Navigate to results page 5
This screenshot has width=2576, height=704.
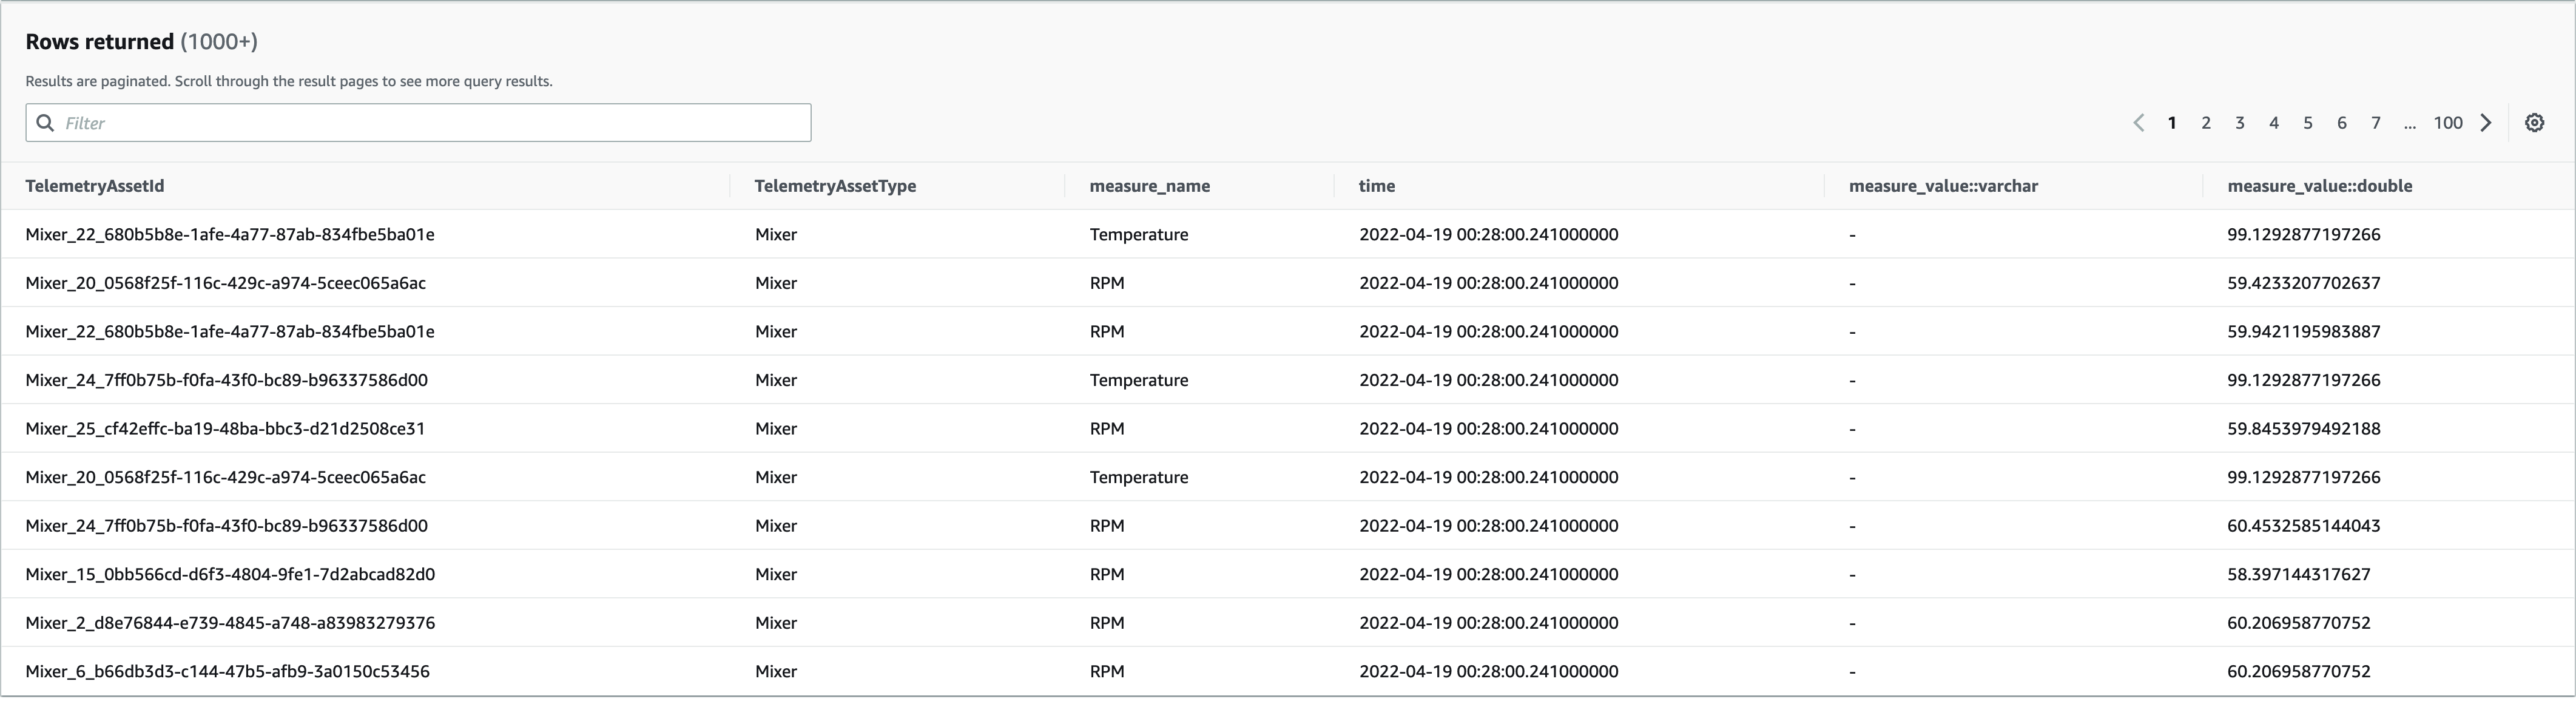tap(2307, 123)
